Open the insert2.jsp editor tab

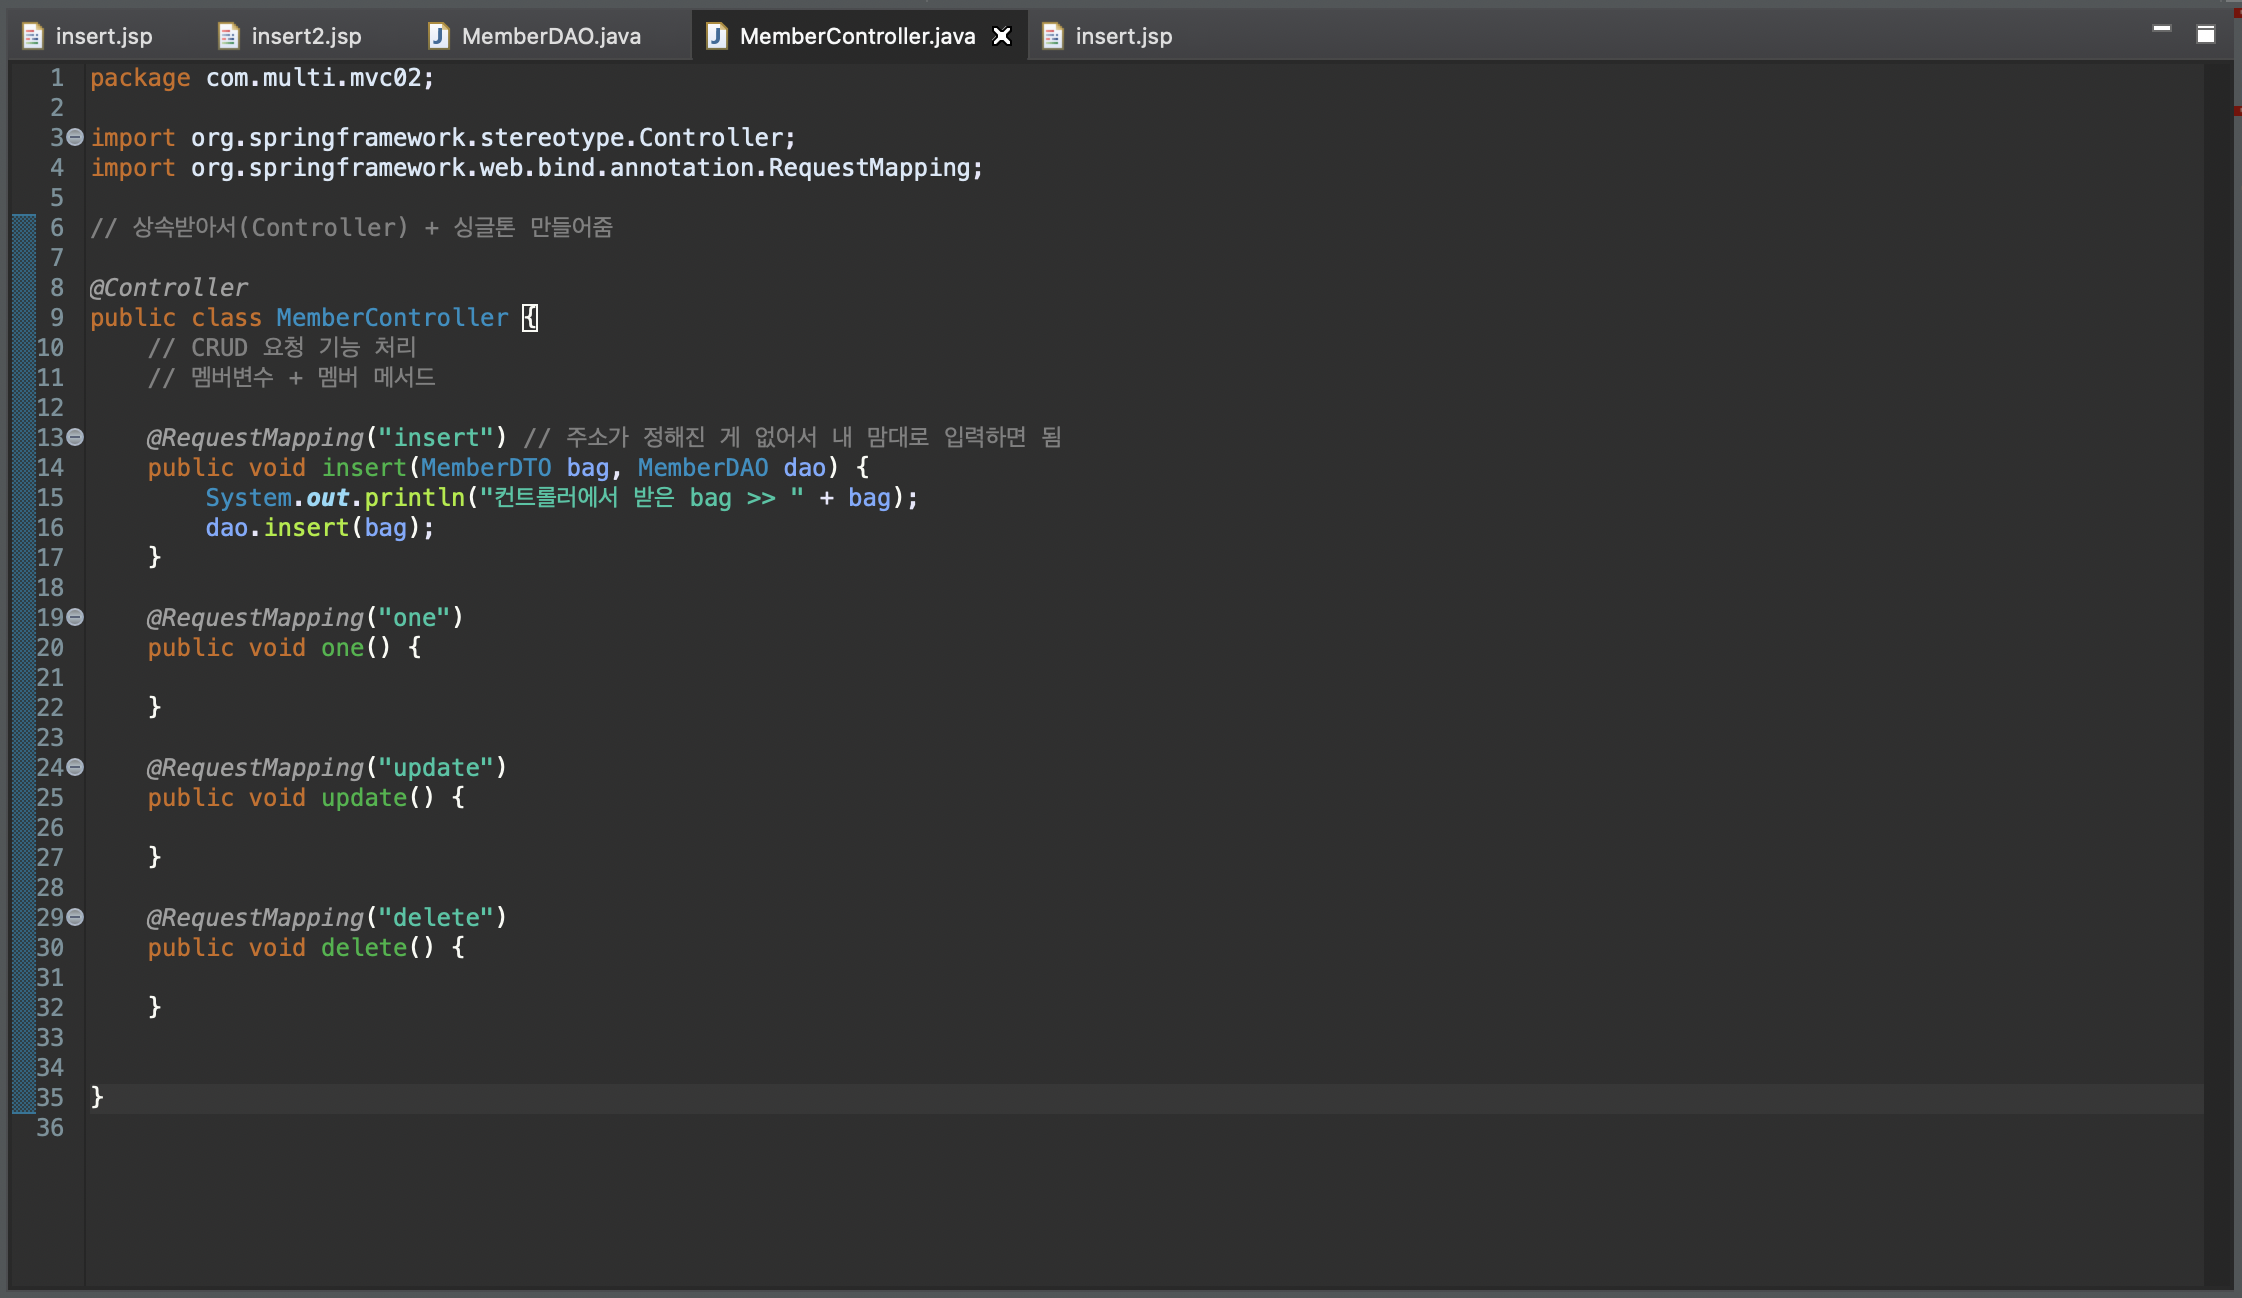[305, 36]
